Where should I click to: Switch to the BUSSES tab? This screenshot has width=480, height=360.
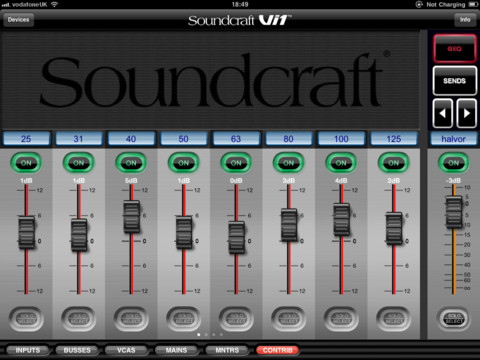(77, 350)
